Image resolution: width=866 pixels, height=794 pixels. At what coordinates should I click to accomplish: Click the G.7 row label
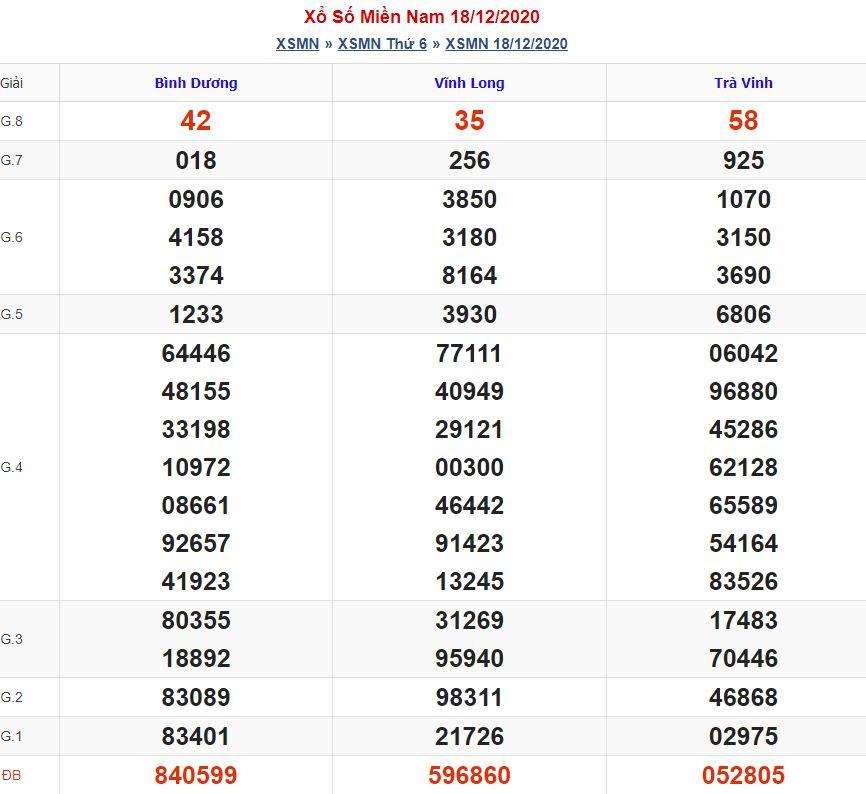point(12,160)
